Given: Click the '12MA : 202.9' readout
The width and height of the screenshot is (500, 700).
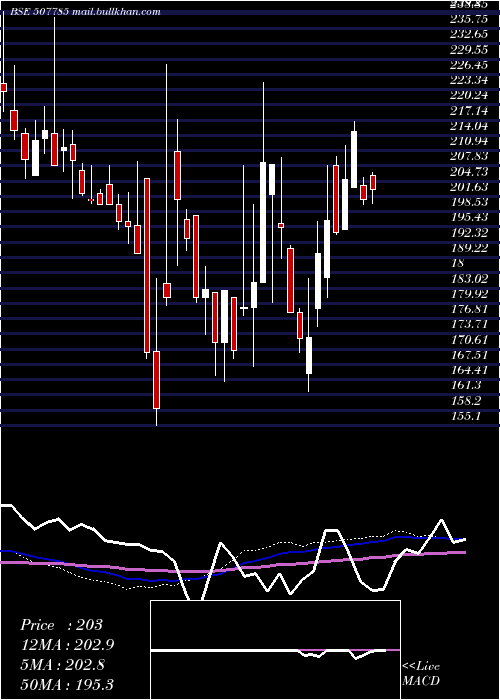Looking at the screenshot, I should pos(67,645).
